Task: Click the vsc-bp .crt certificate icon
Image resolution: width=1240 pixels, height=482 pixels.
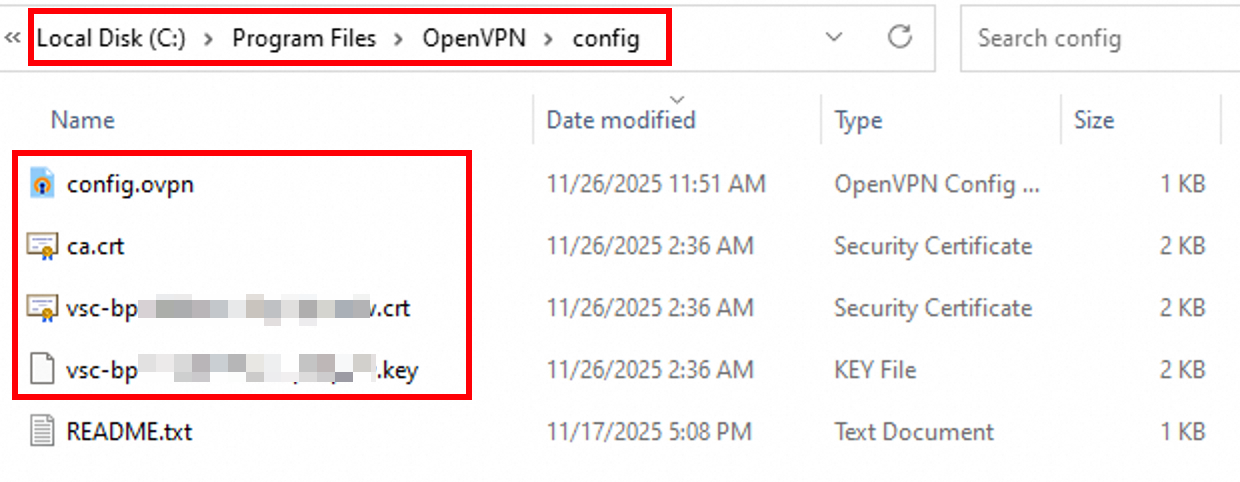Action: point(42,308)
